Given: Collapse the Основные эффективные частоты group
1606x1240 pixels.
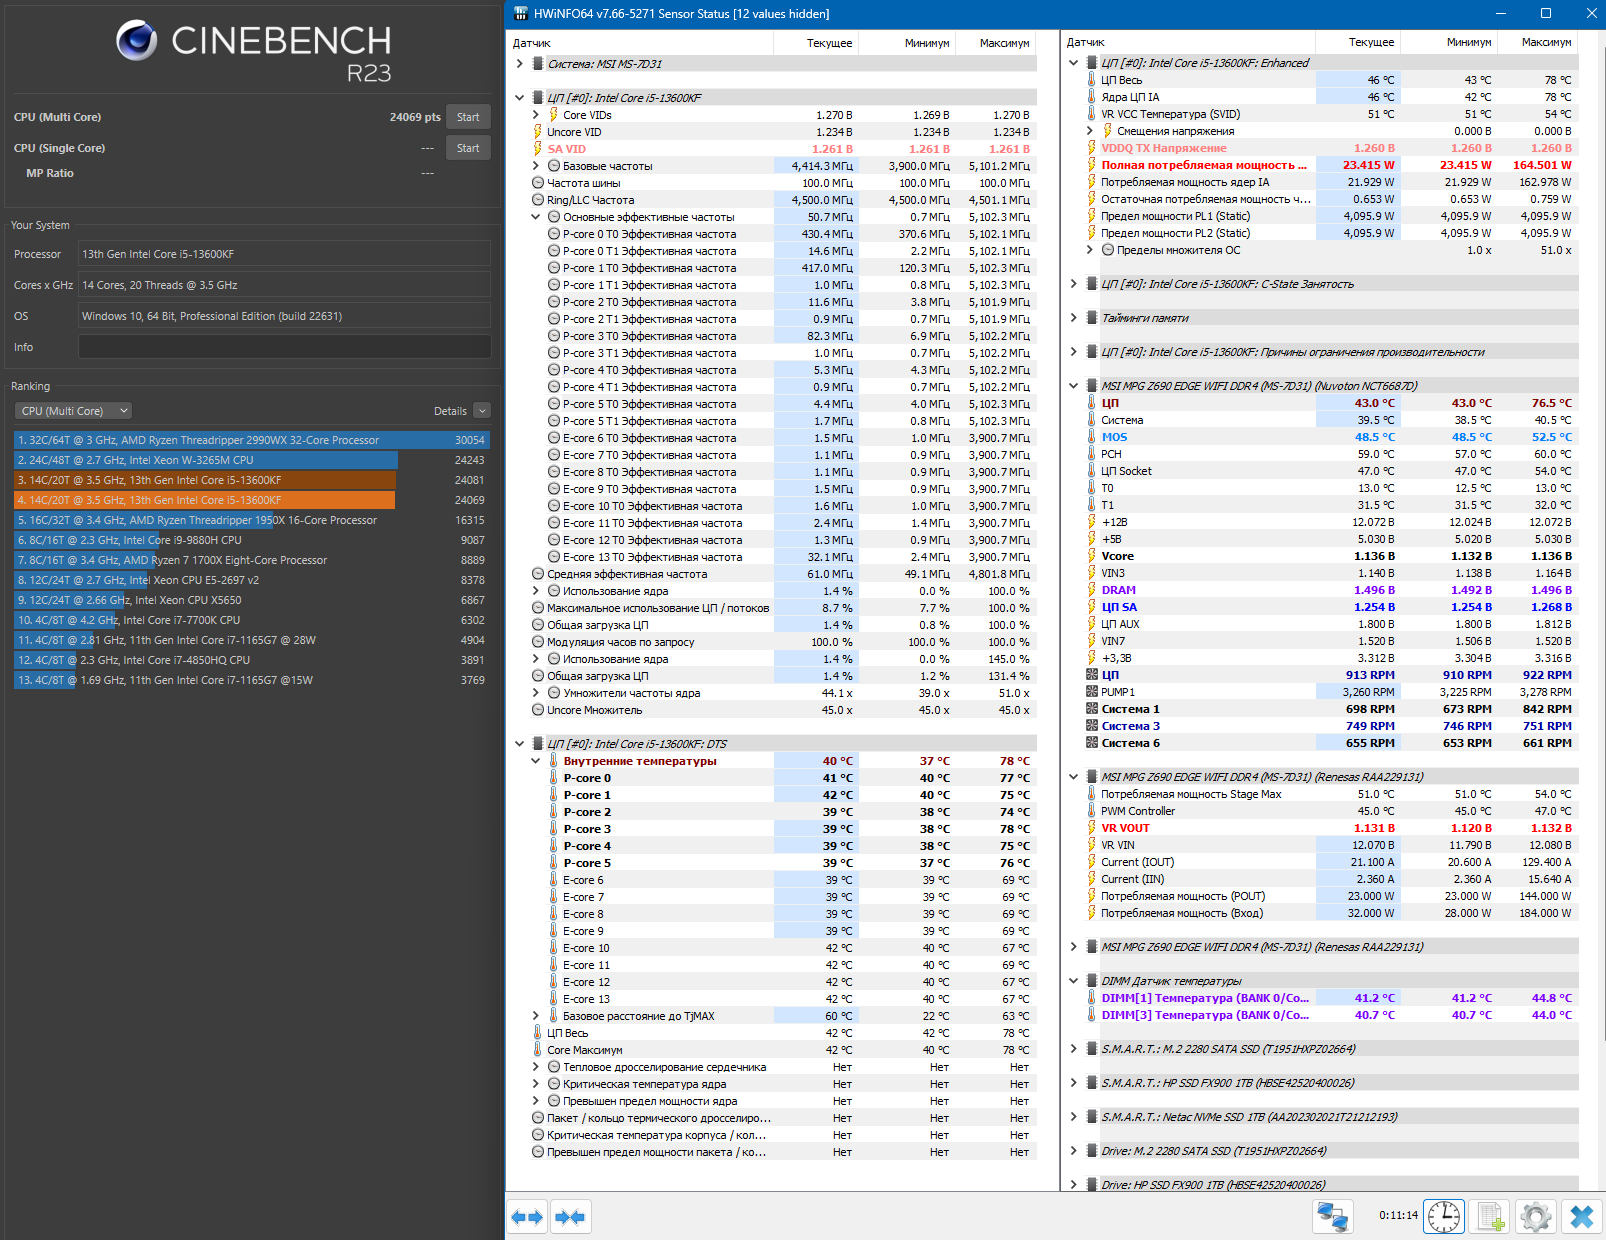Looking at the screenshot, I should coord(536,217).
